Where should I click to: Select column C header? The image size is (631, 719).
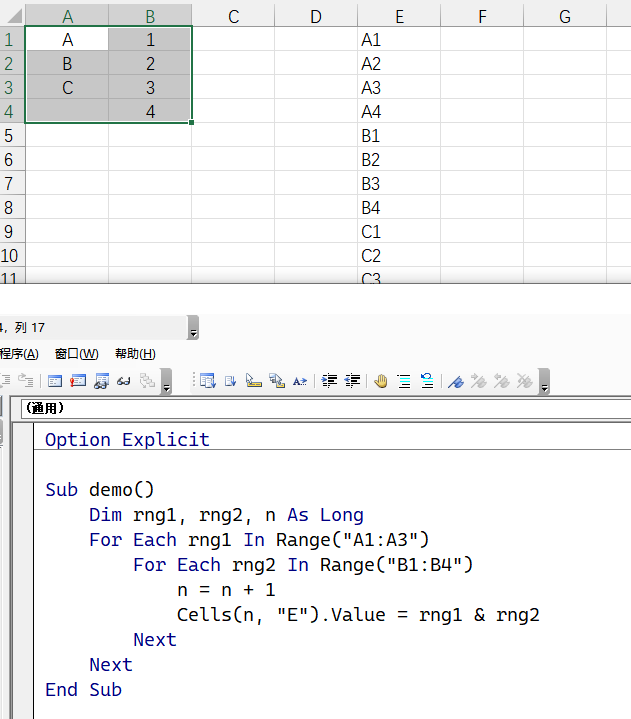233,17
